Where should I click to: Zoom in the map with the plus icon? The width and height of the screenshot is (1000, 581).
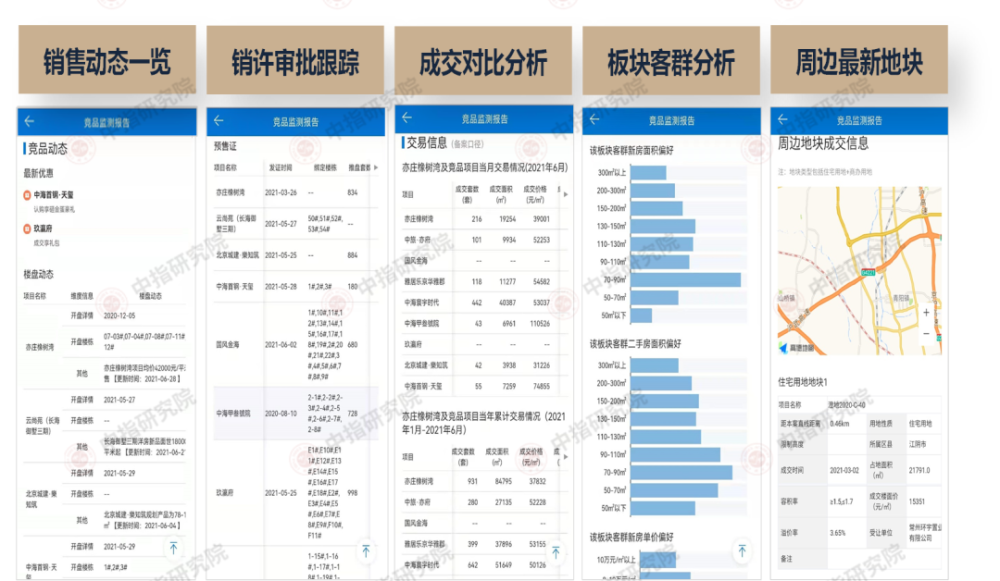926,313
